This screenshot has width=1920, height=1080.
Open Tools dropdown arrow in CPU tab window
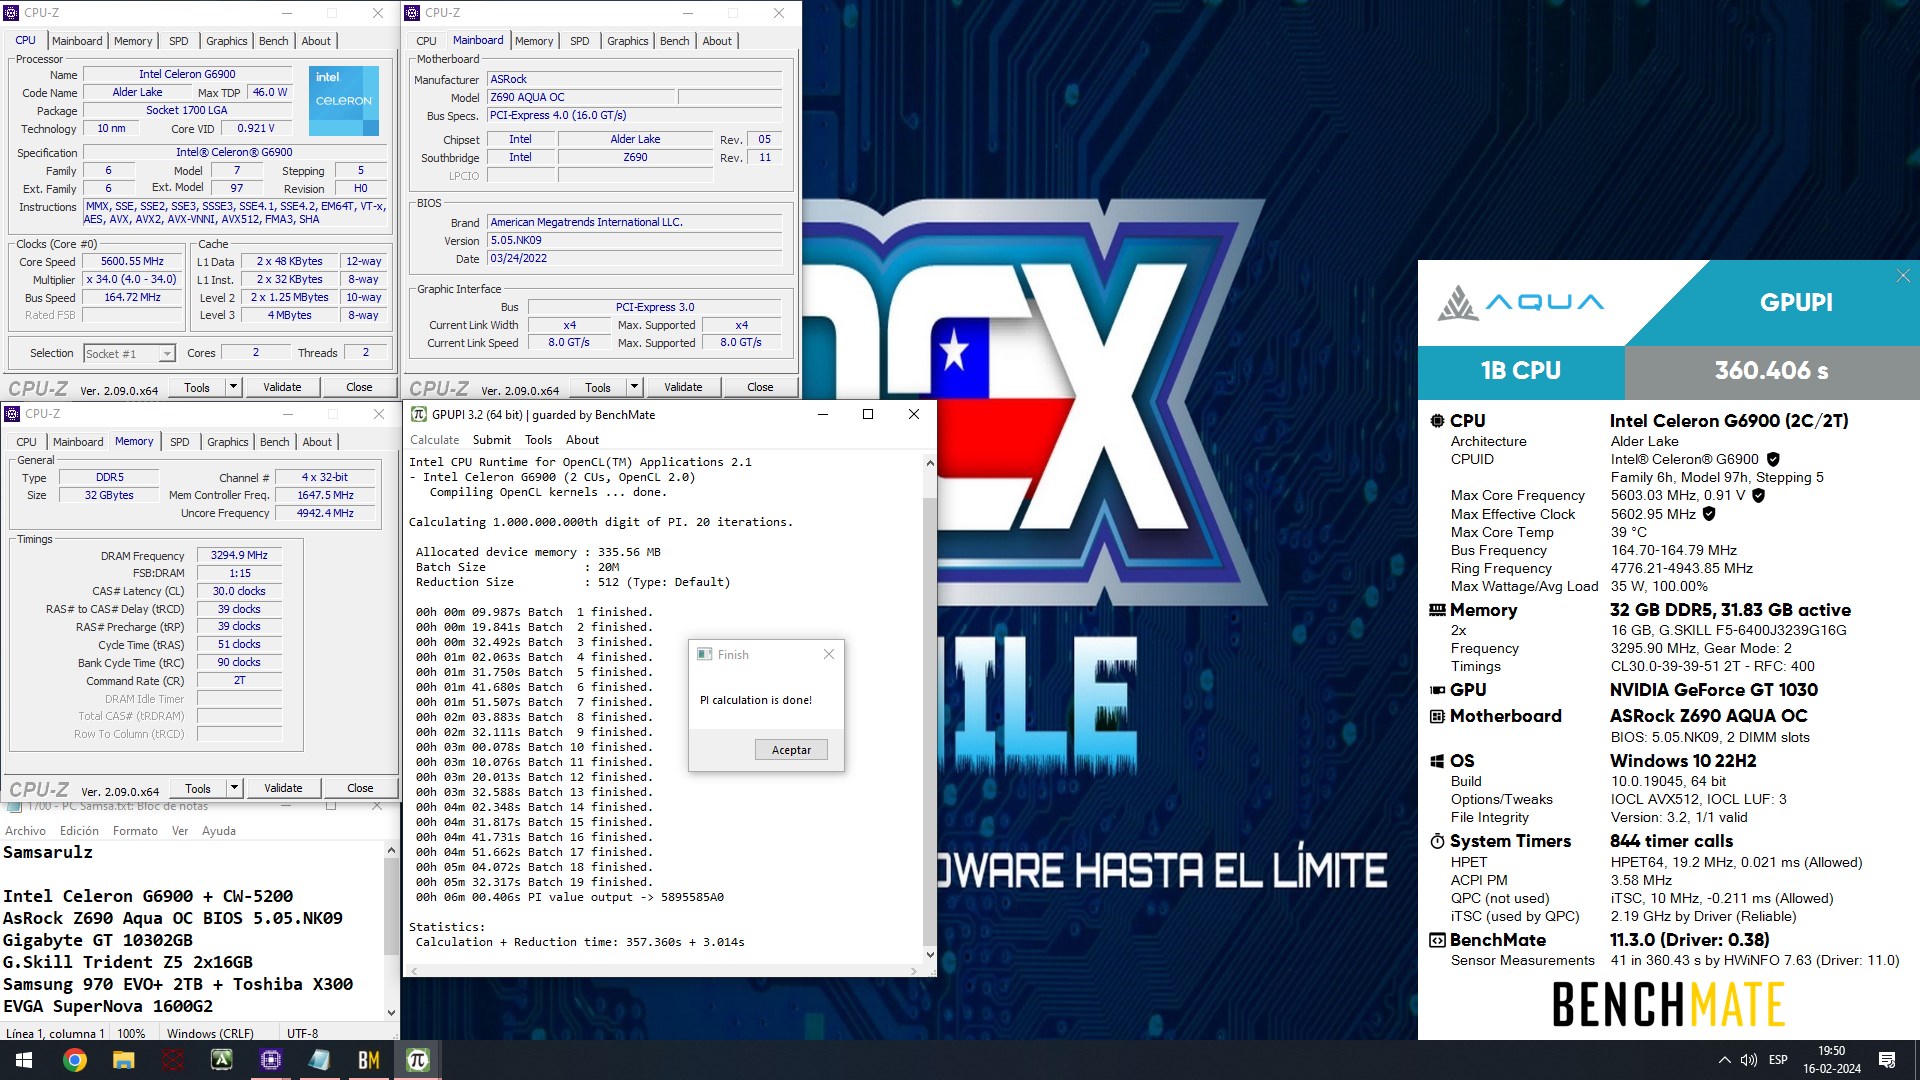233,387
